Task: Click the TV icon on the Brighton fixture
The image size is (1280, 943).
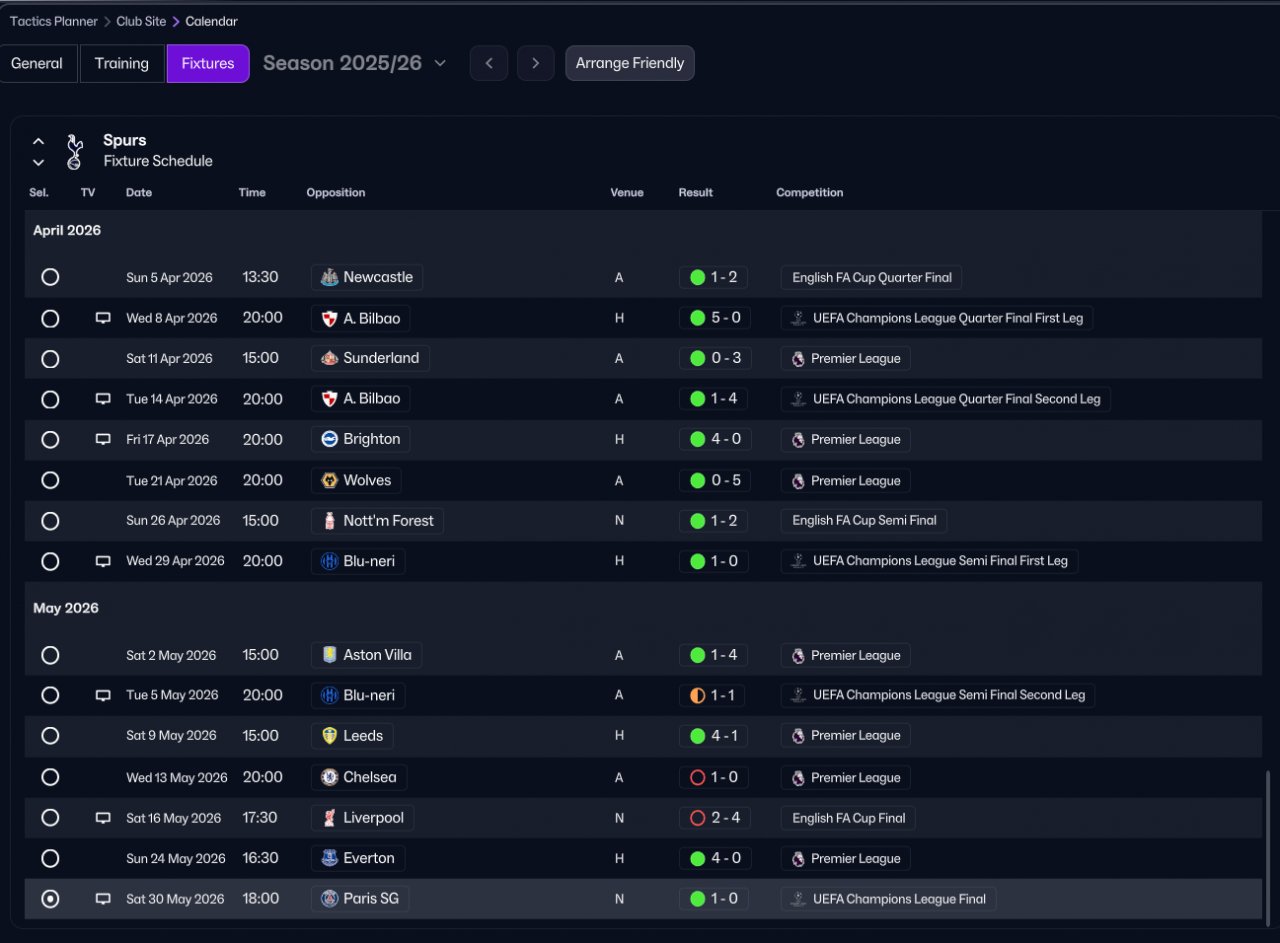Action: (103, 439)
